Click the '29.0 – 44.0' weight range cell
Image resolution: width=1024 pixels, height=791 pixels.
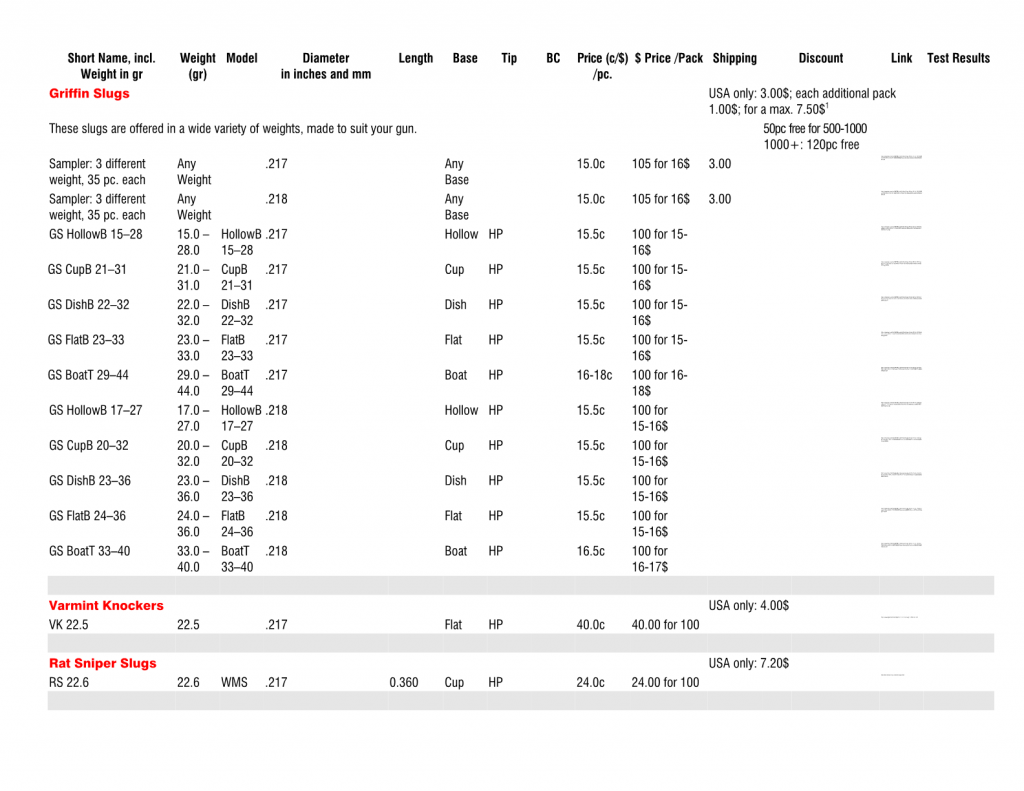pos(193,383)
